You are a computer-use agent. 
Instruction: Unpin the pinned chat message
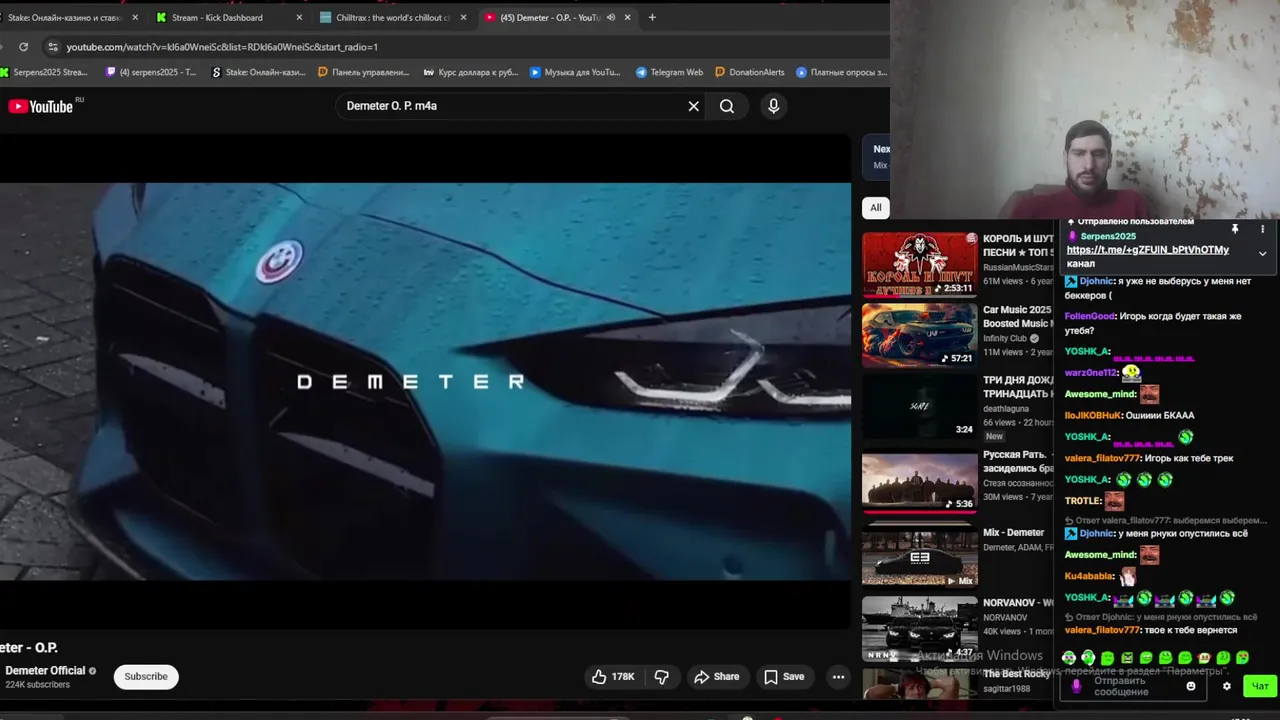click(x=1235, y=229)
